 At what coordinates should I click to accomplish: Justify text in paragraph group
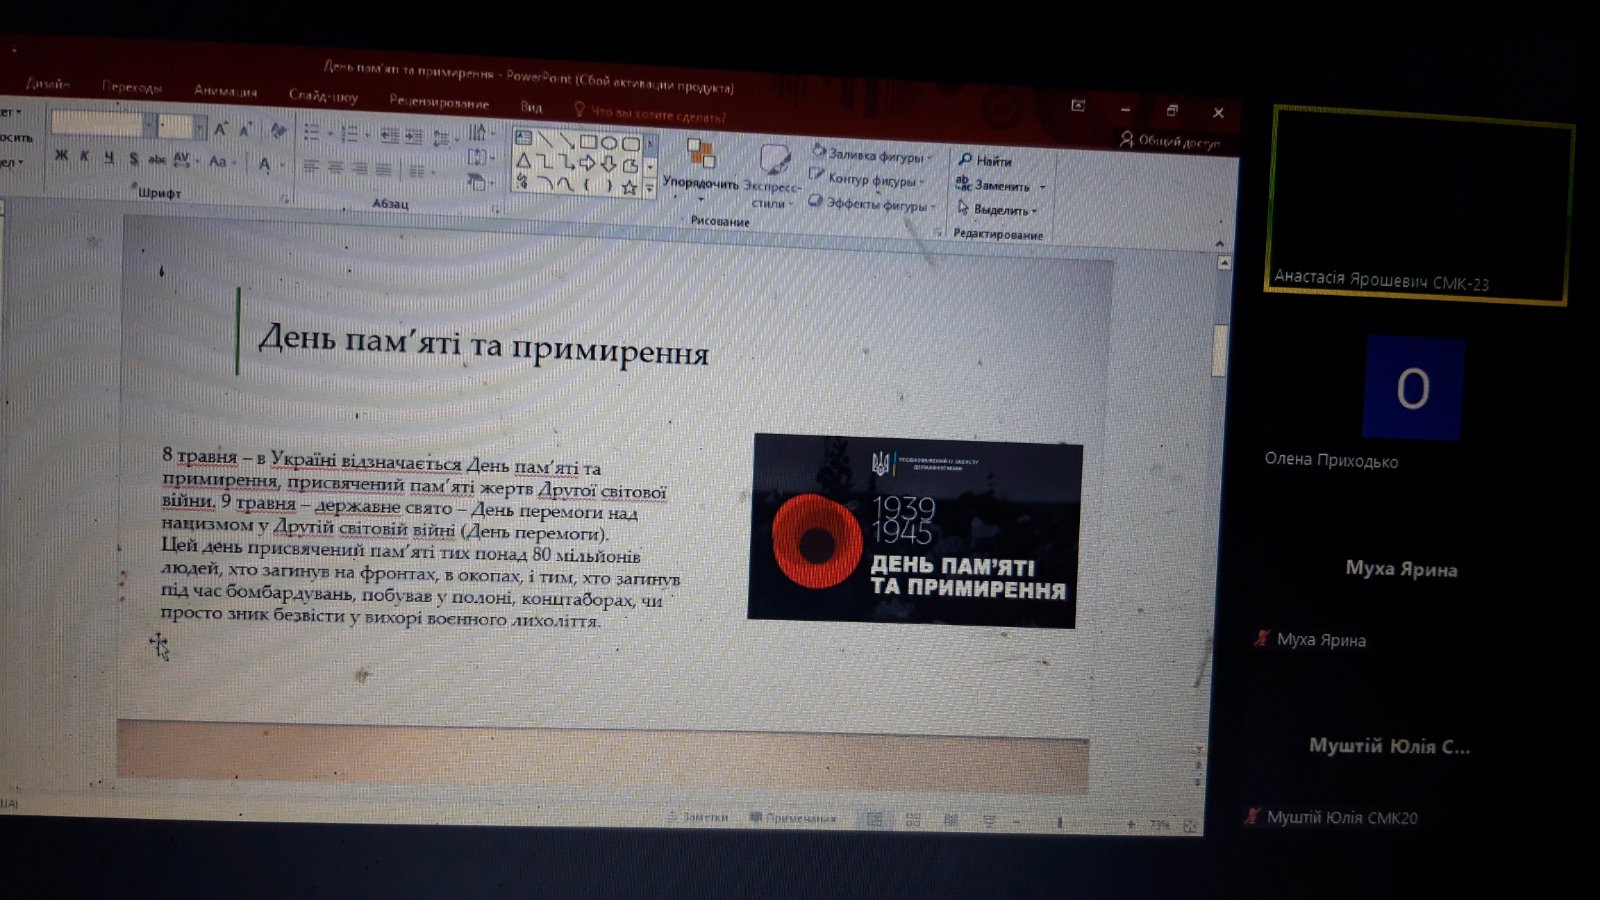point(383,170)
